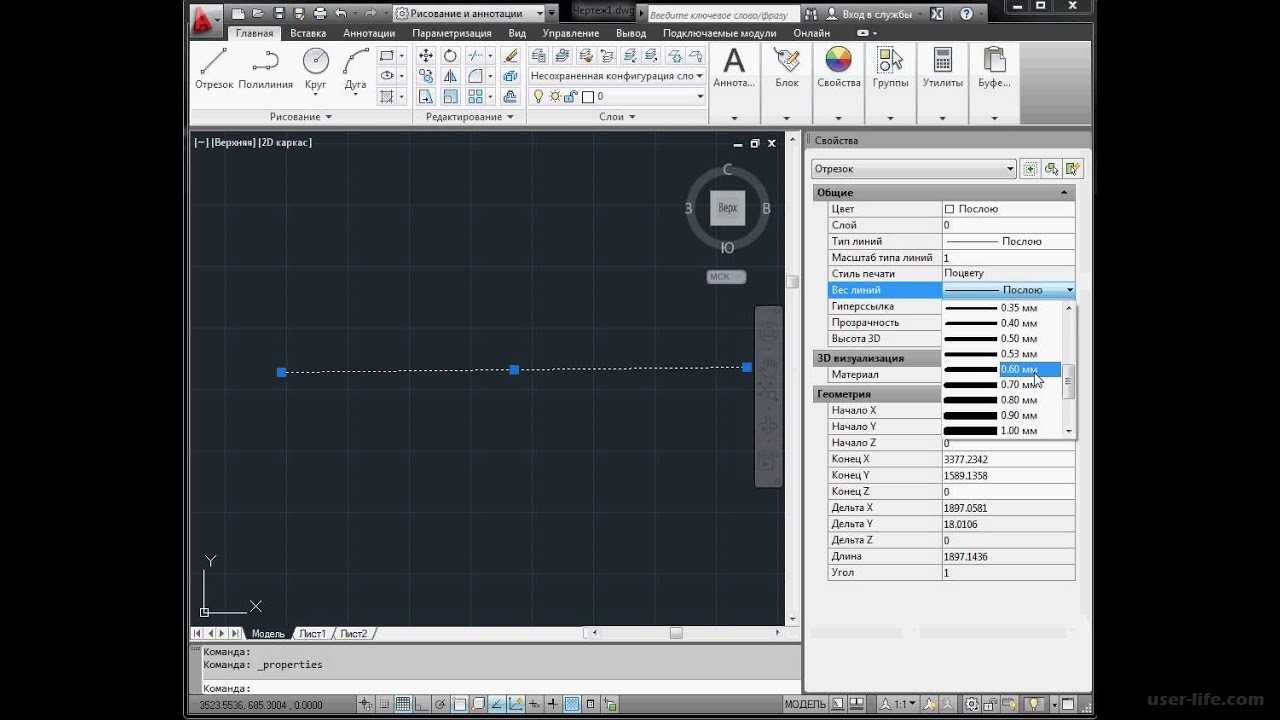Open the Утилиты calculator panel

pyautogui.click(x=942, y=68)
